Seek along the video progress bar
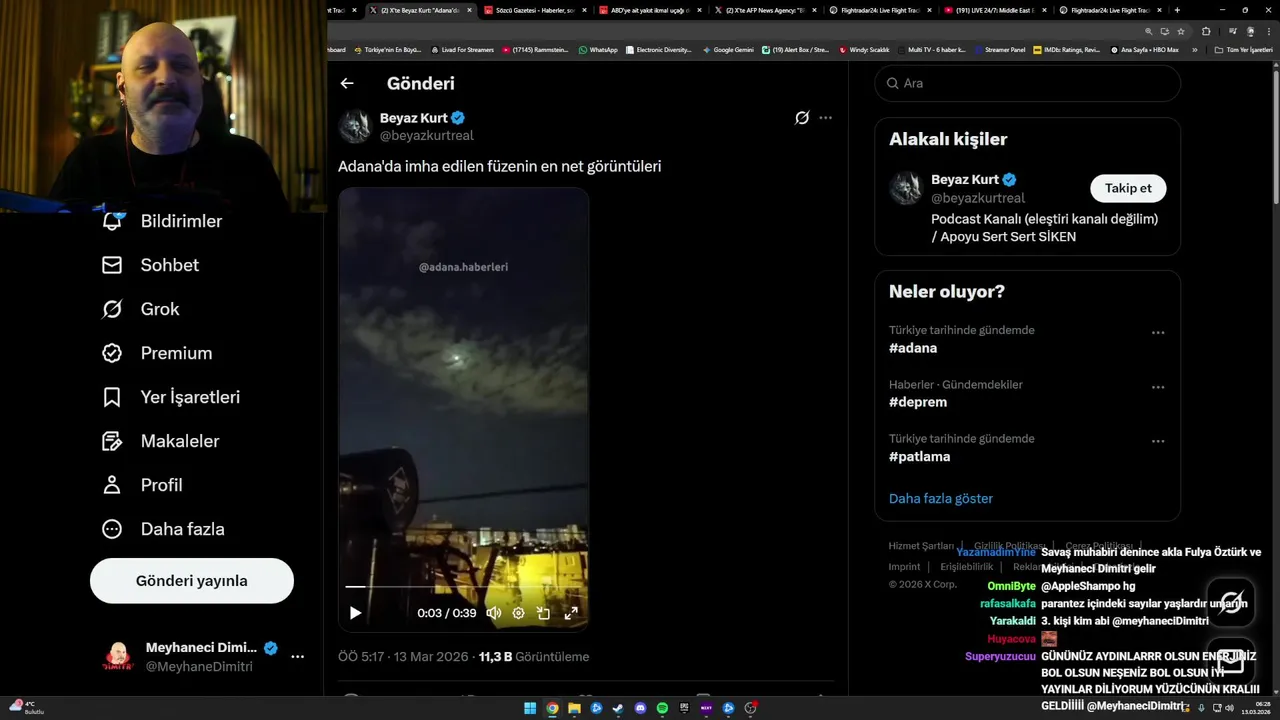Screen dimensions: 1280x720 pos(463,587)
